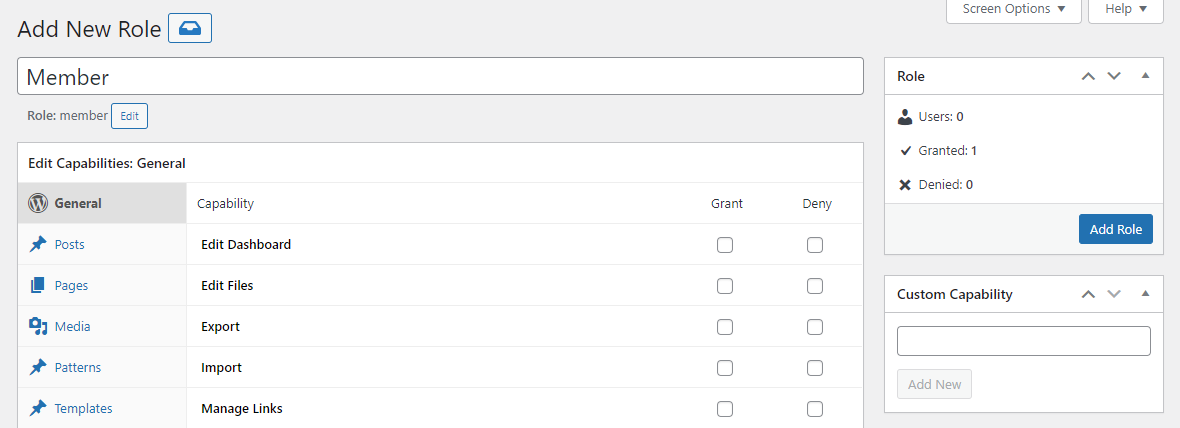Screen dimensions: 1180x428
Task: Click the Templates pin icon
Action: [x=38, y=408]
